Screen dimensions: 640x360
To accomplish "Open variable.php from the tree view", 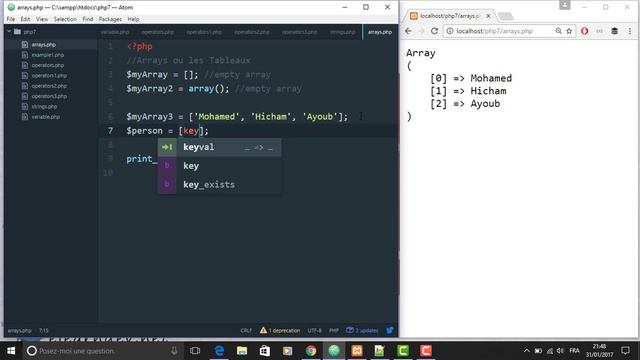I will 46,117.
